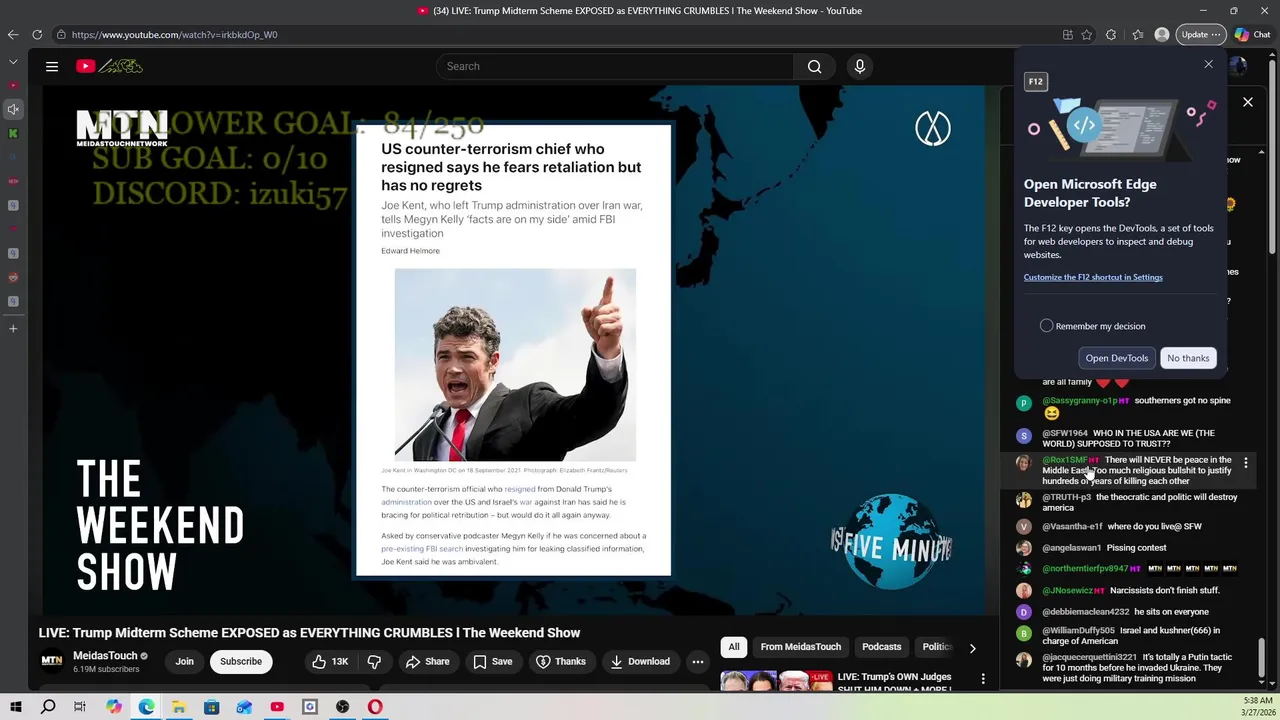Image resolution: width=1280 pixels, height=720 pixels.
Task: Click chat user @WilliamDuffy505
Action: [1078, 631]
